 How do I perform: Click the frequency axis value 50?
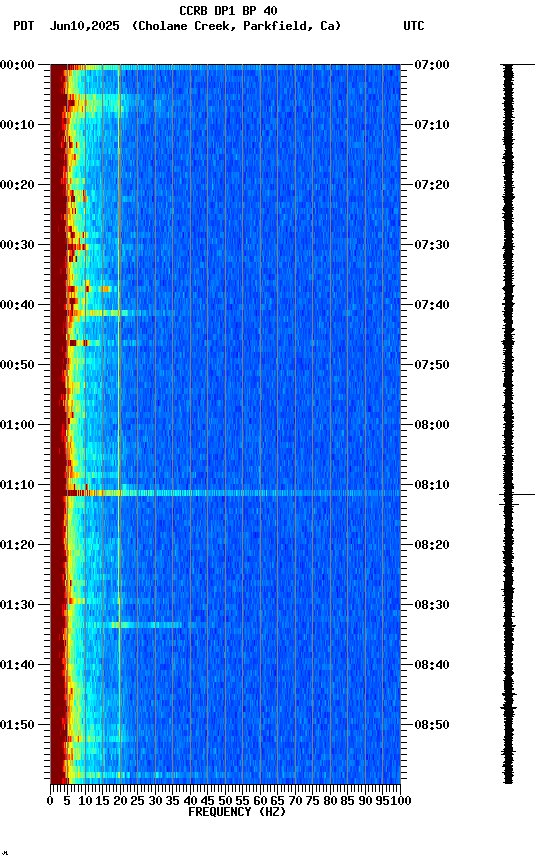pos(225,802)
